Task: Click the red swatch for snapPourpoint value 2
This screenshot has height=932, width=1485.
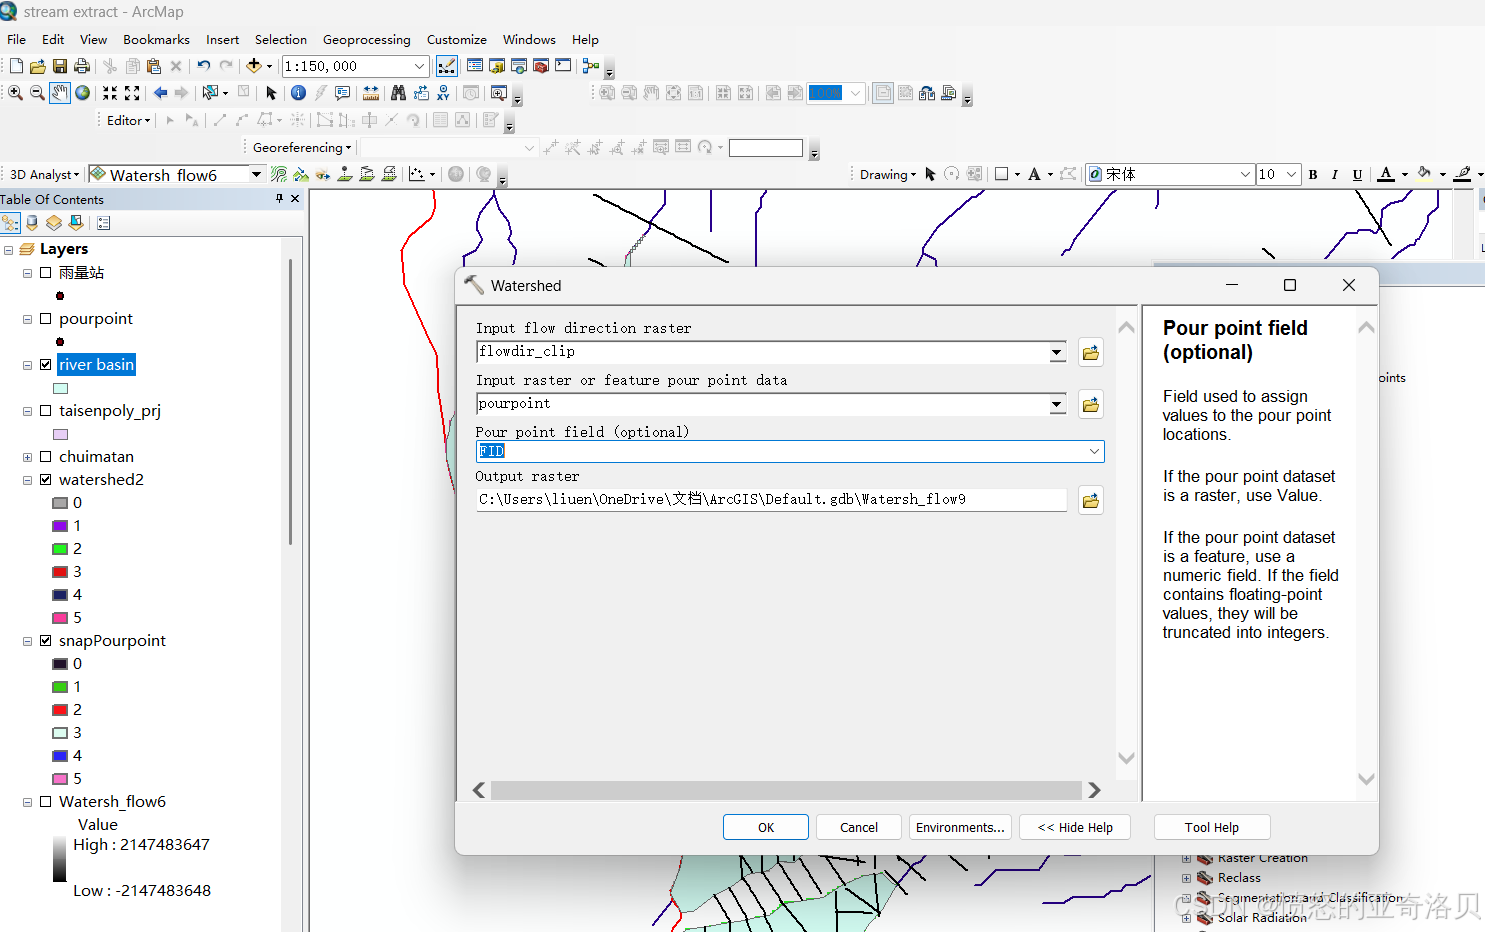Action: pyautogui.click(x=60, y=710)
